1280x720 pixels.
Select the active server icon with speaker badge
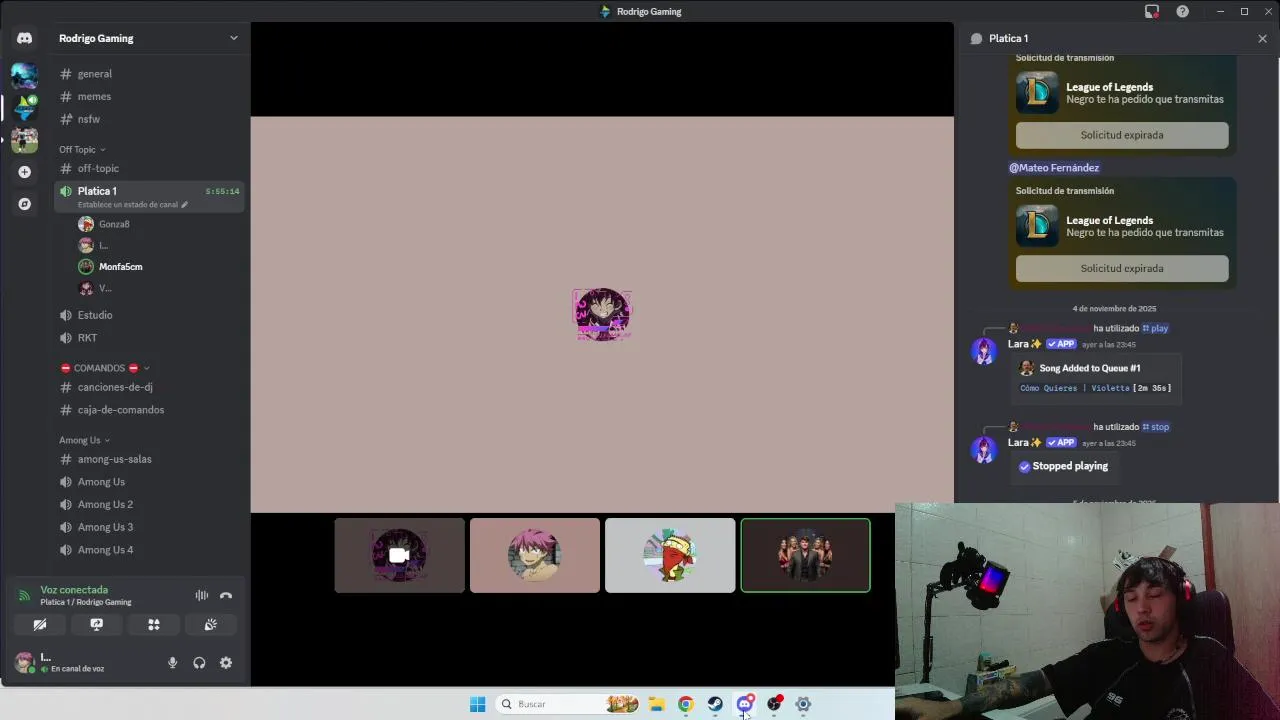point(24,106)
